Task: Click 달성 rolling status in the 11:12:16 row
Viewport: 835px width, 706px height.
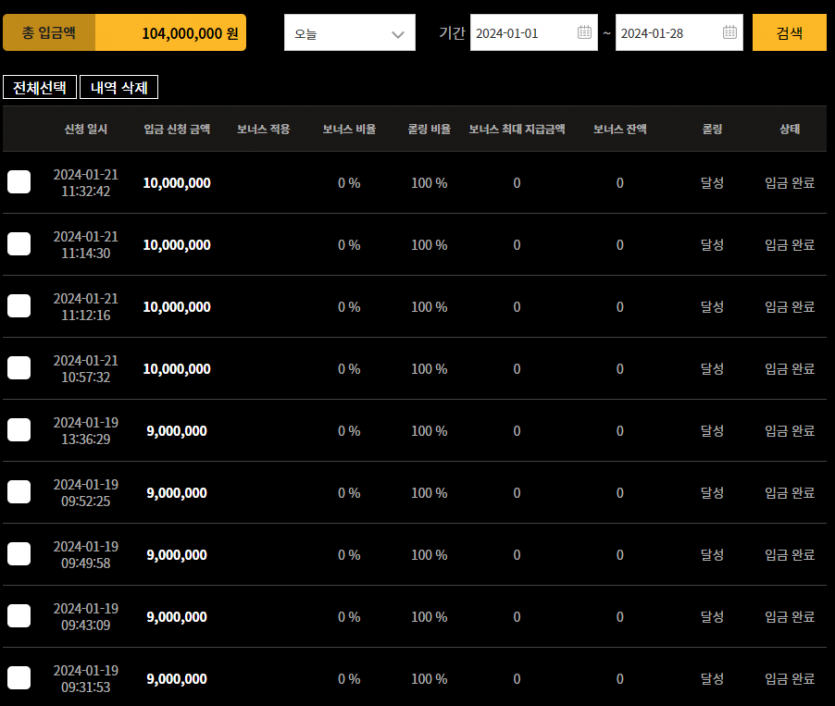Action: pos(712,307)
